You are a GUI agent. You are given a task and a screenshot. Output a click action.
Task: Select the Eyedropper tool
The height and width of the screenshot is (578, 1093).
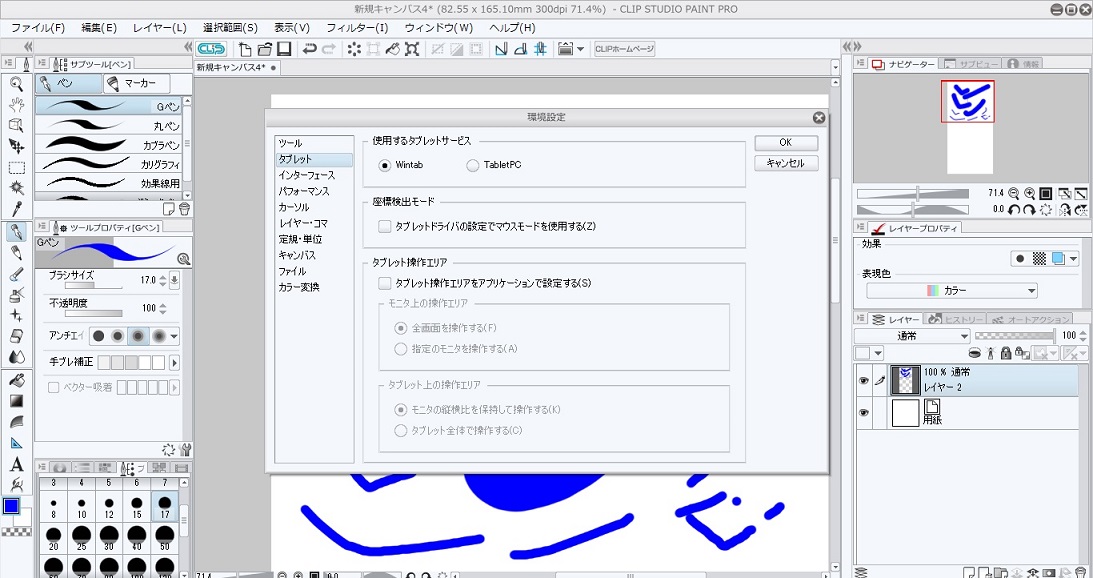coord(17,209)
